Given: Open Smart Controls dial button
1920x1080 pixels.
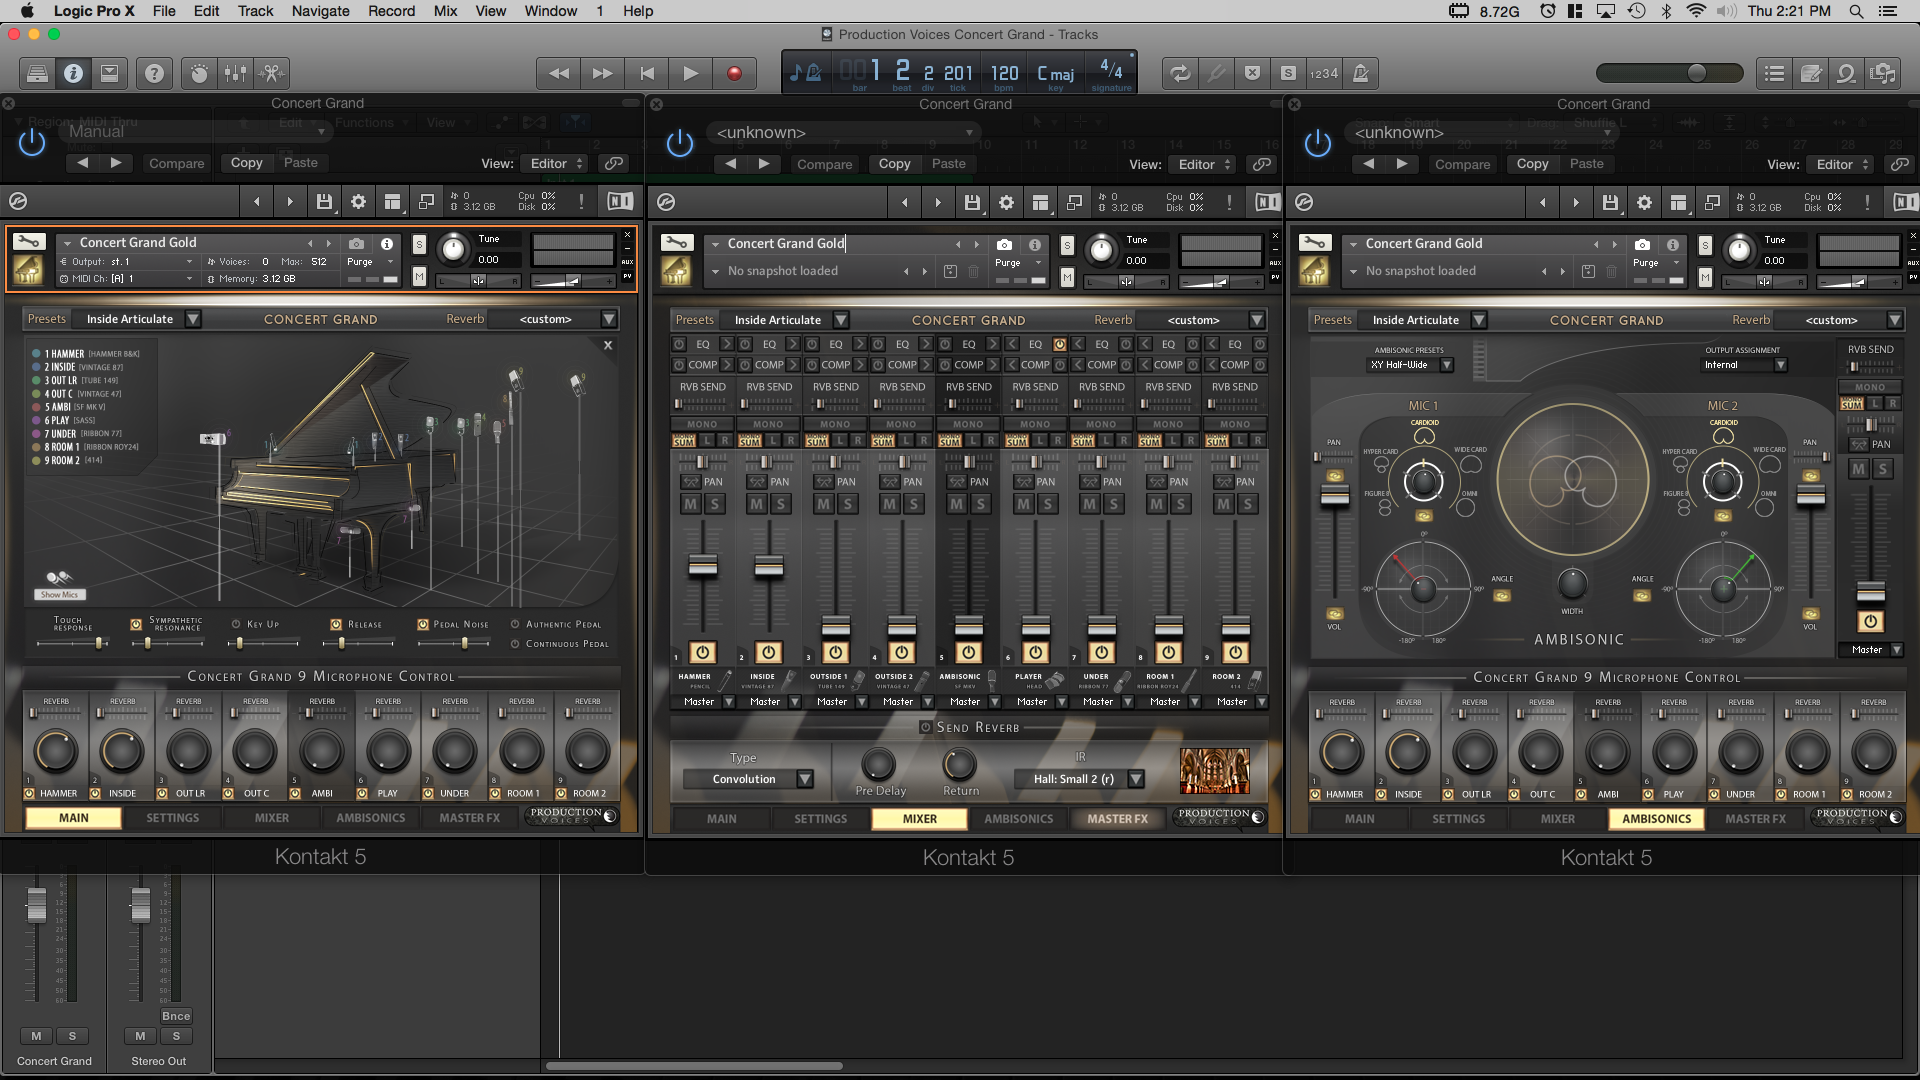Looking at the screenshot, I should click(x=200, y=73).
